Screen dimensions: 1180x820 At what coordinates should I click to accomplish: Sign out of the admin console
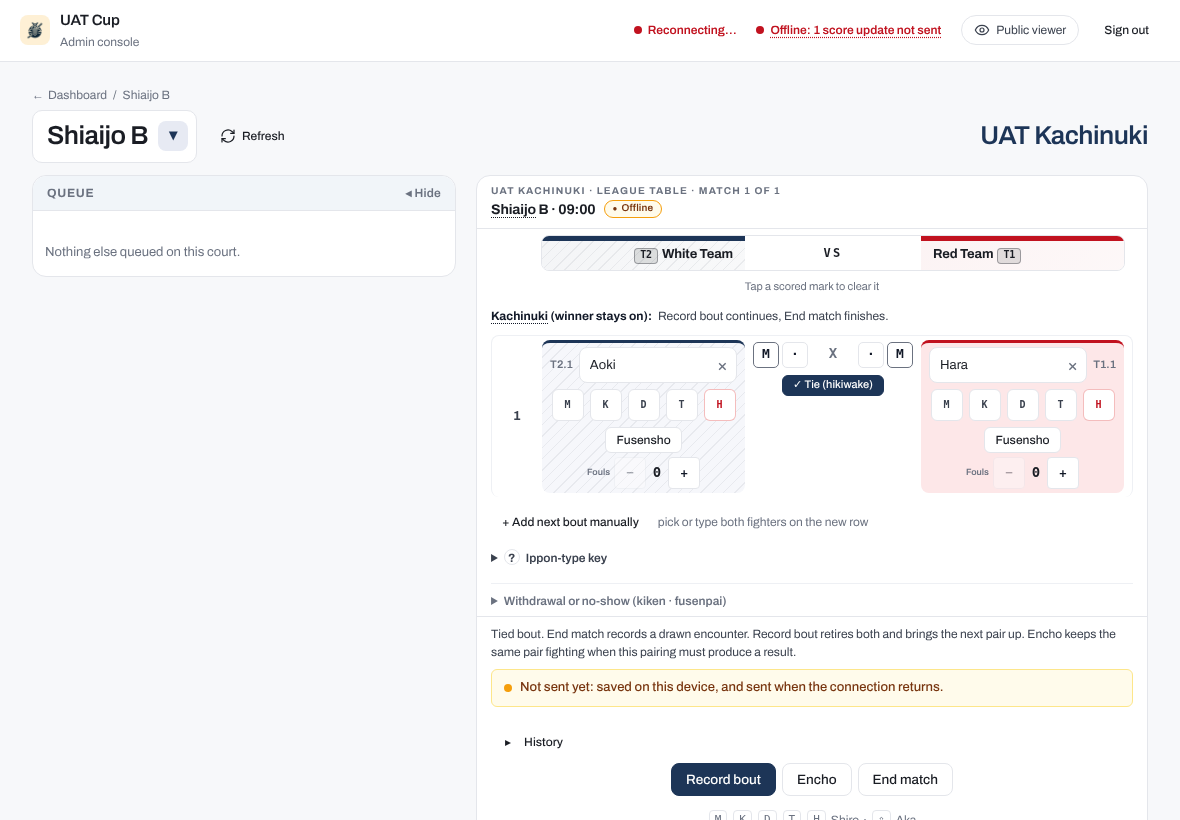click(1126, 30)
